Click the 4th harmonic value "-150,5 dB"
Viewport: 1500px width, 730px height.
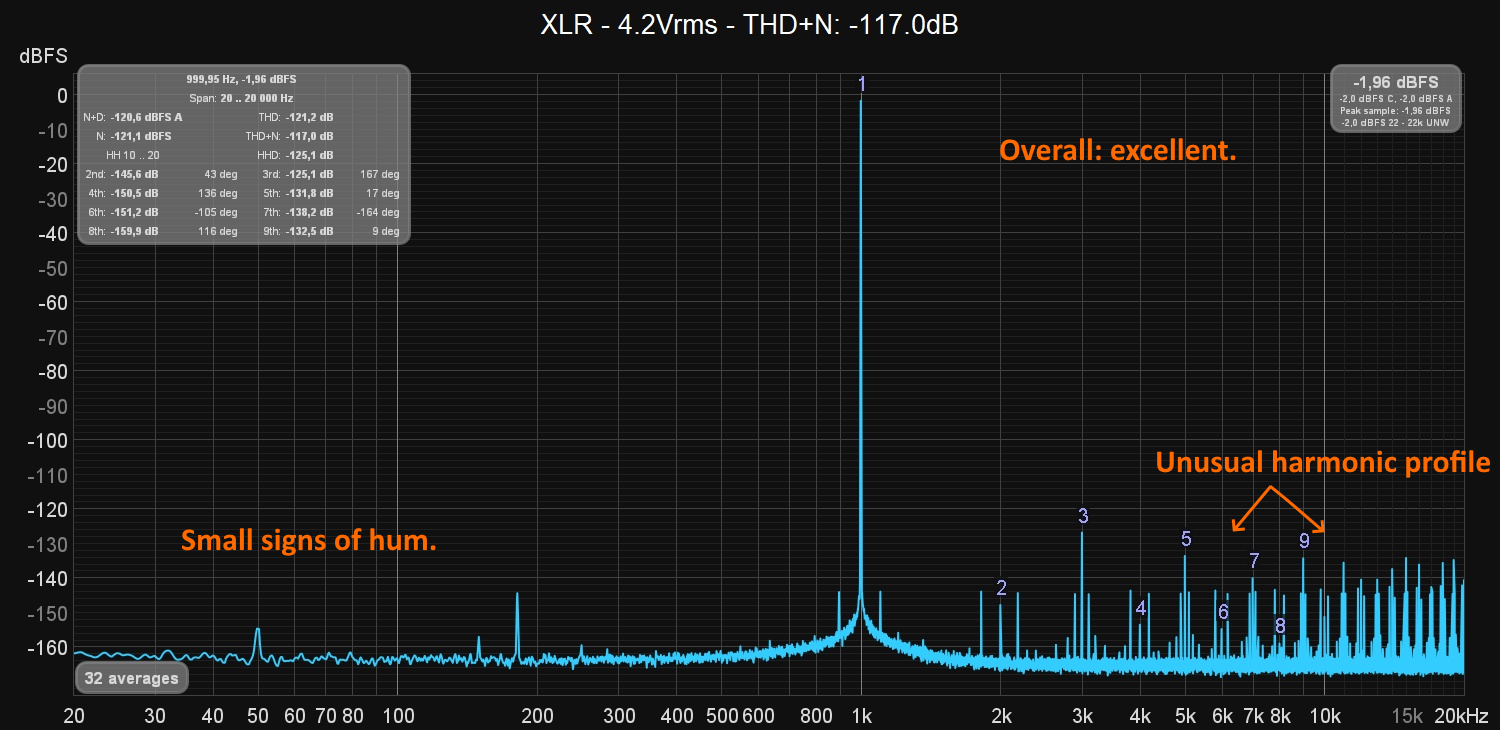pos(134,193)
